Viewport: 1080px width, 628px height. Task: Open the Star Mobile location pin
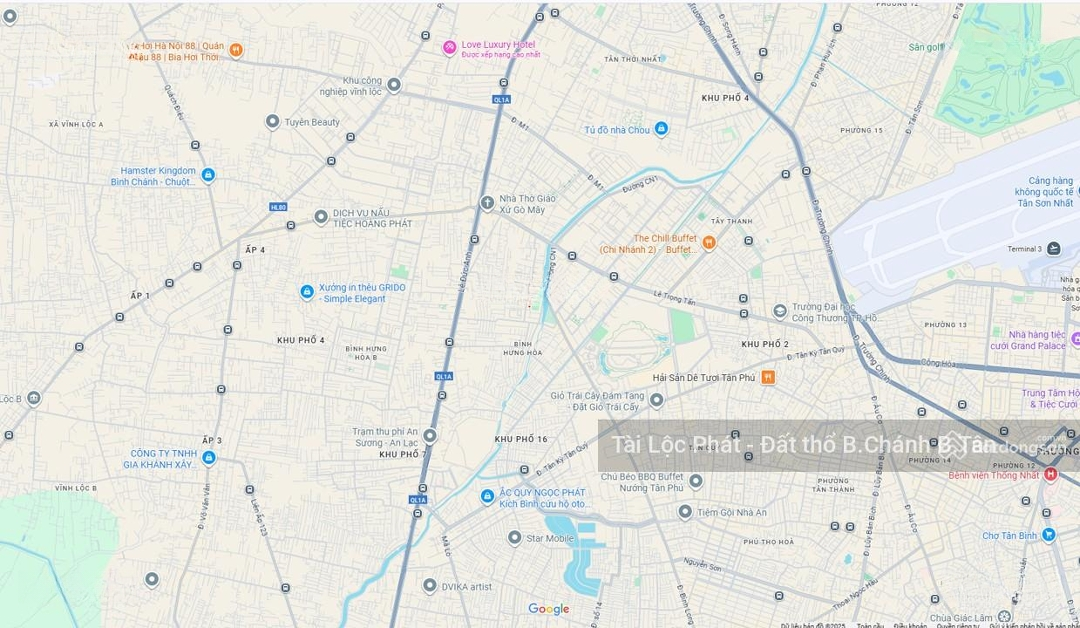(514, 538)
